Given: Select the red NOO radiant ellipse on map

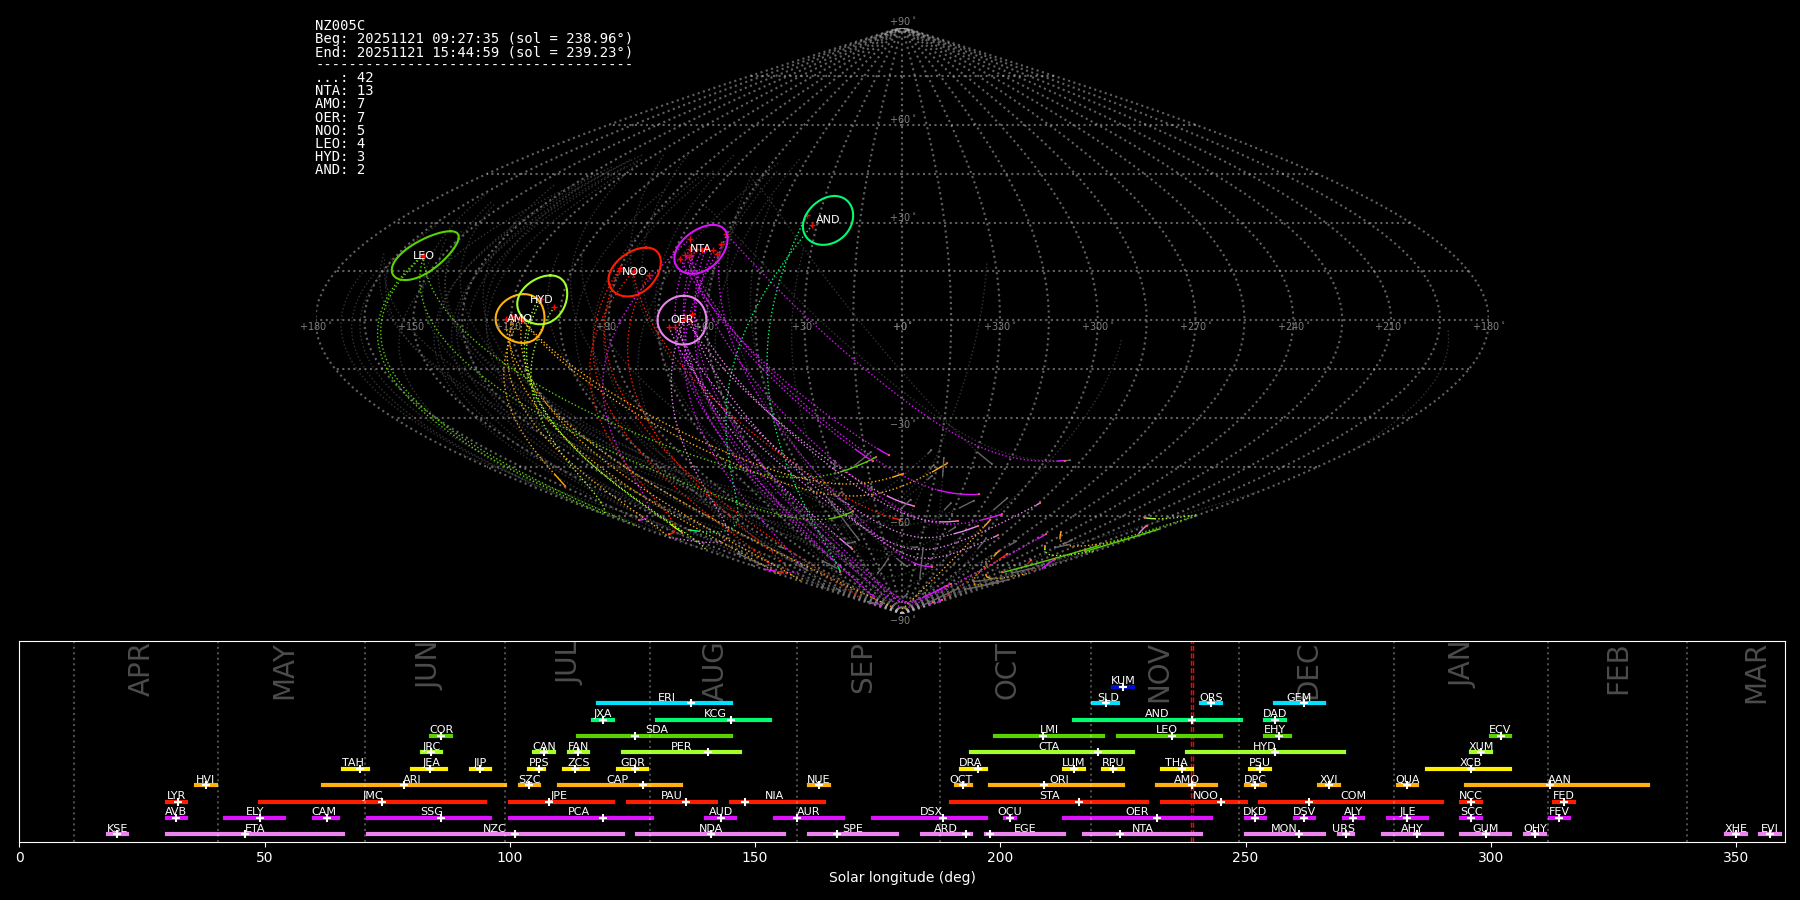Looking at the screenshot, I should [x=635, y=272].
